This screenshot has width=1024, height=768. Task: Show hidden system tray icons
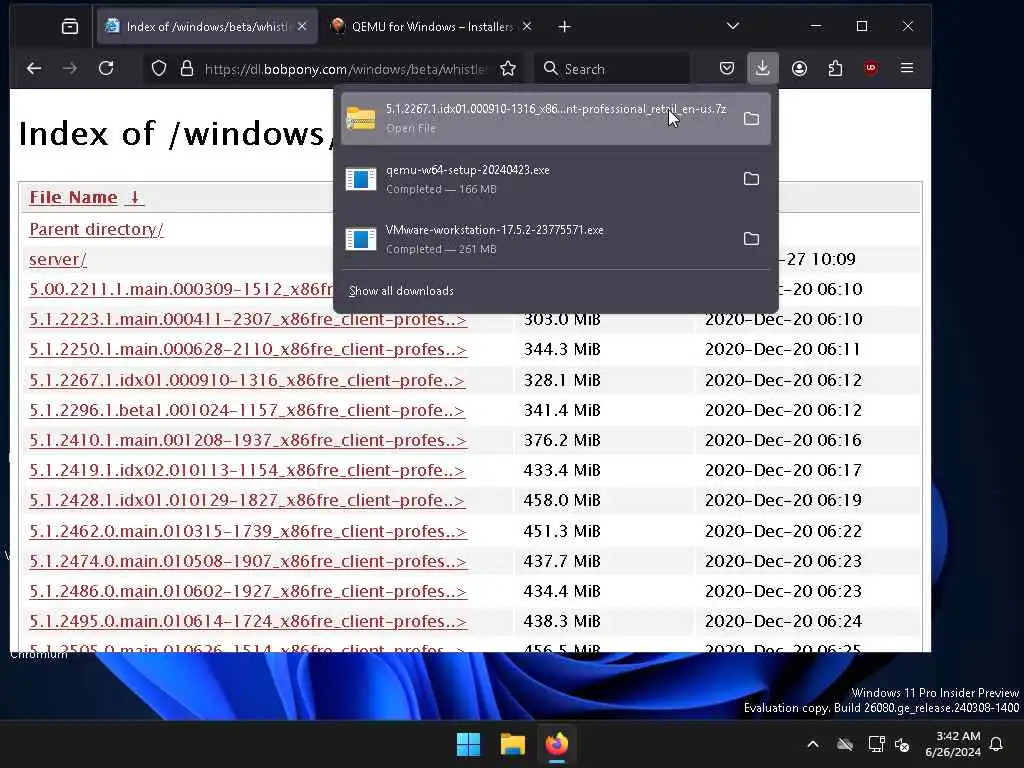pyautogui.click(x=813, y=744)
